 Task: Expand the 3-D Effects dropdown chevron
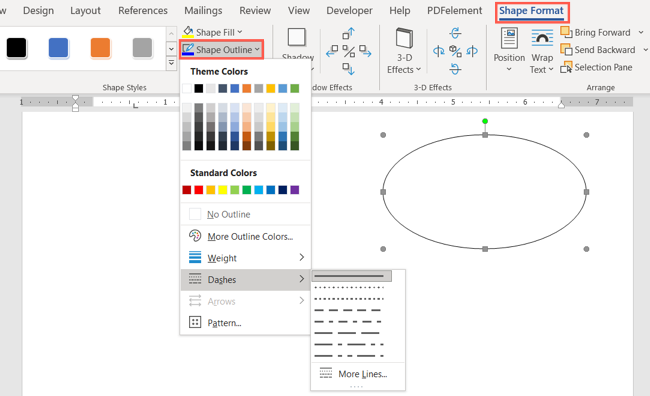point(418,69)
